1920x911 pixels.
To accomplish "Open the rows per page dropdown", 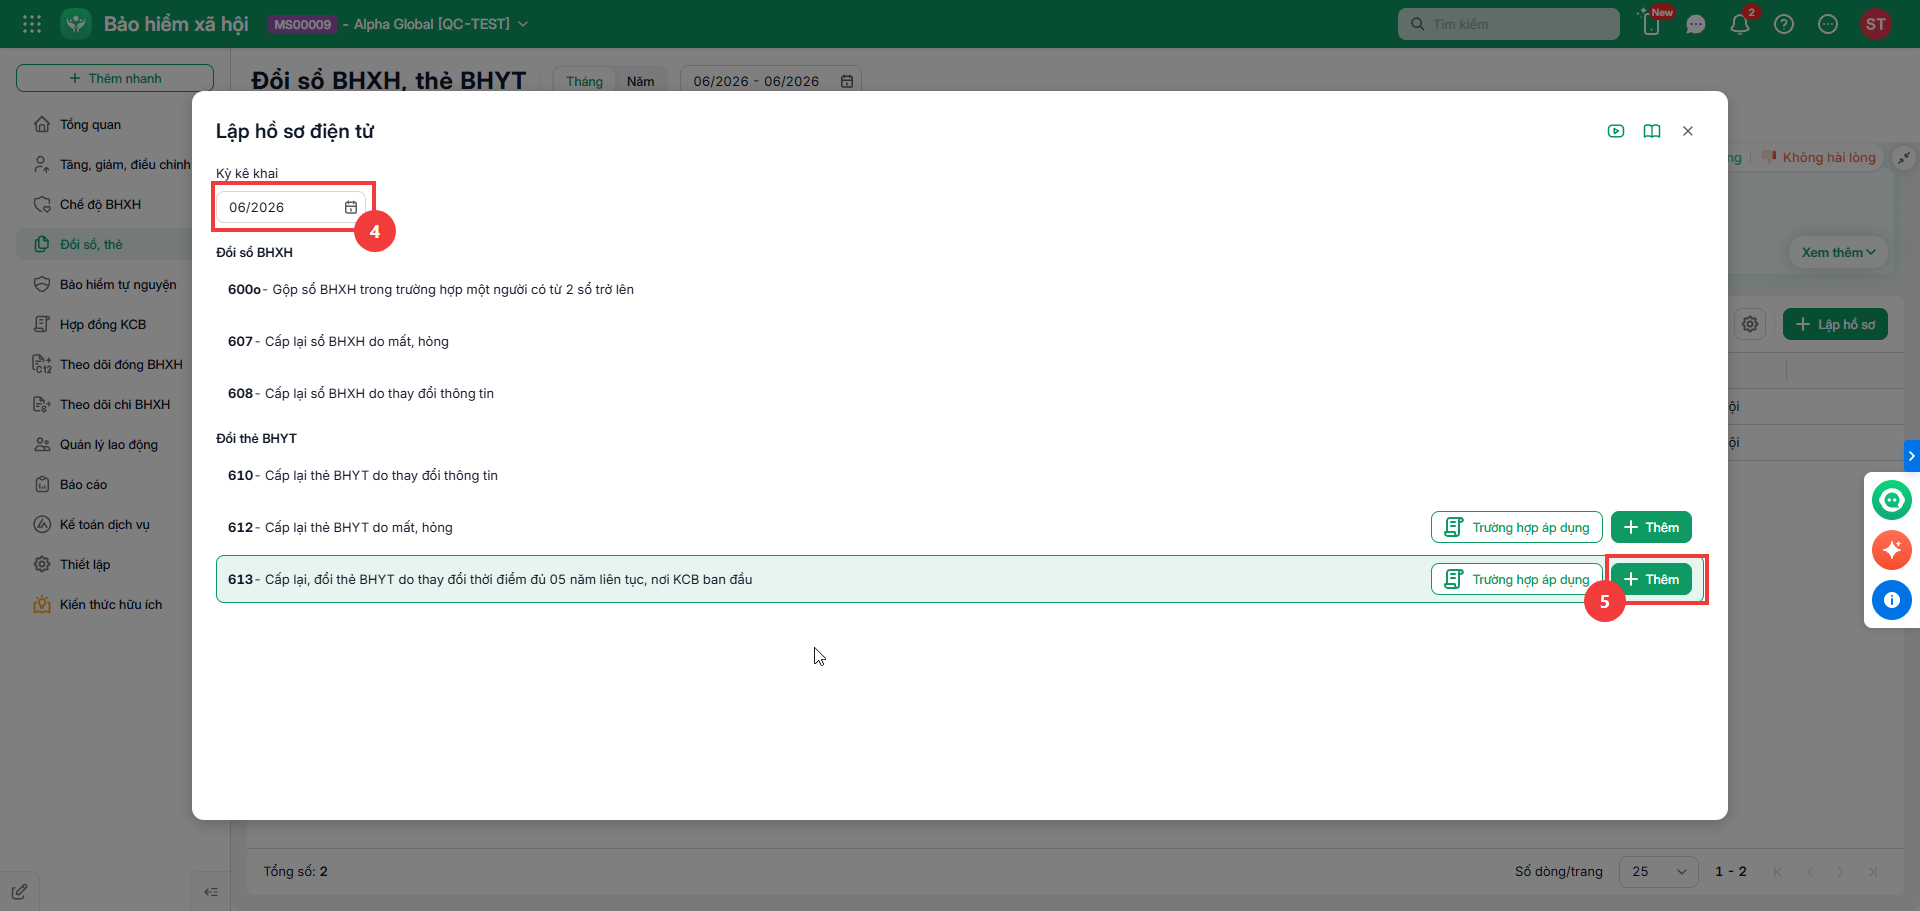I will coord(1659,872).
